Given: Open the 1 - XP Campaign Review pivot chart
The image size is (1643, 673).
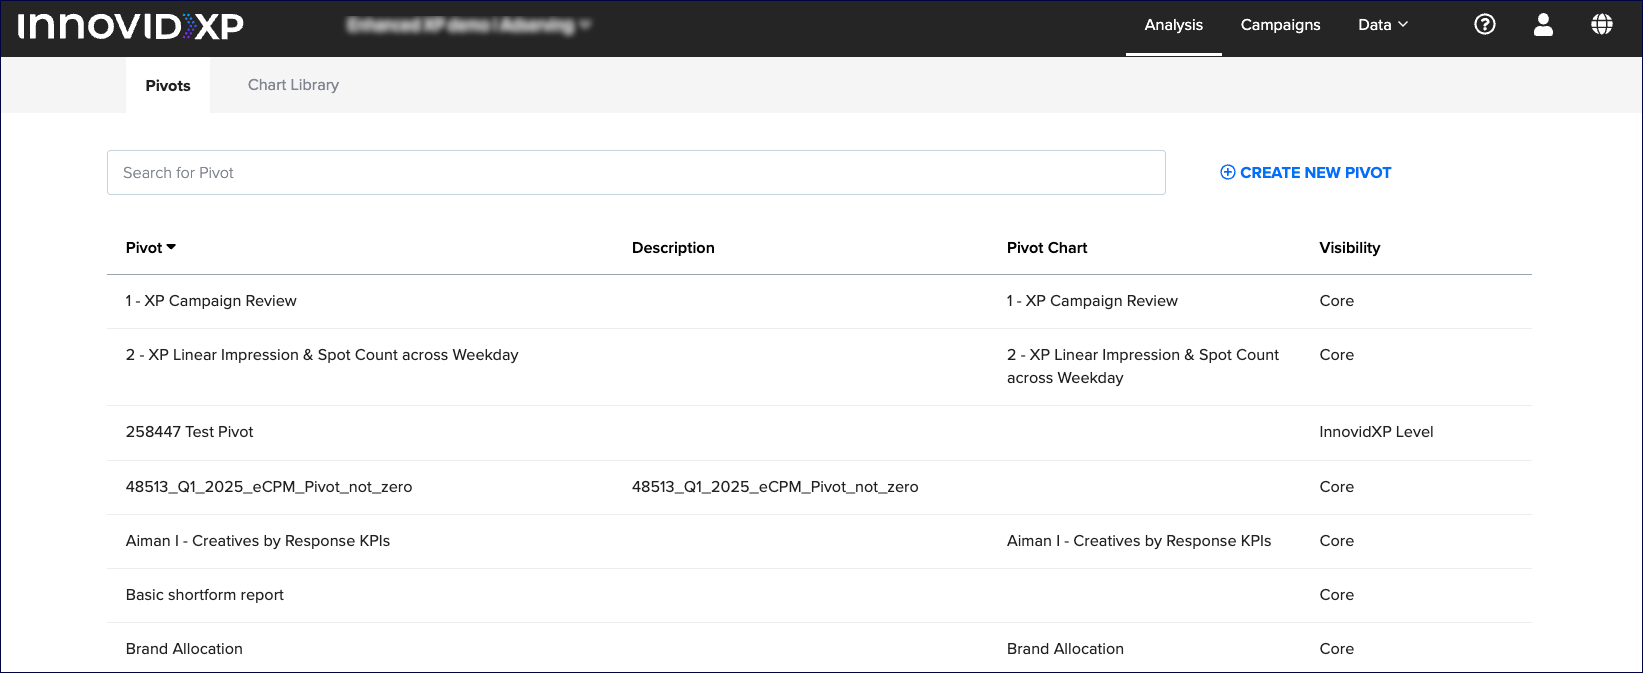Looking at the screenshot, I should click(x=1092, y=301).
